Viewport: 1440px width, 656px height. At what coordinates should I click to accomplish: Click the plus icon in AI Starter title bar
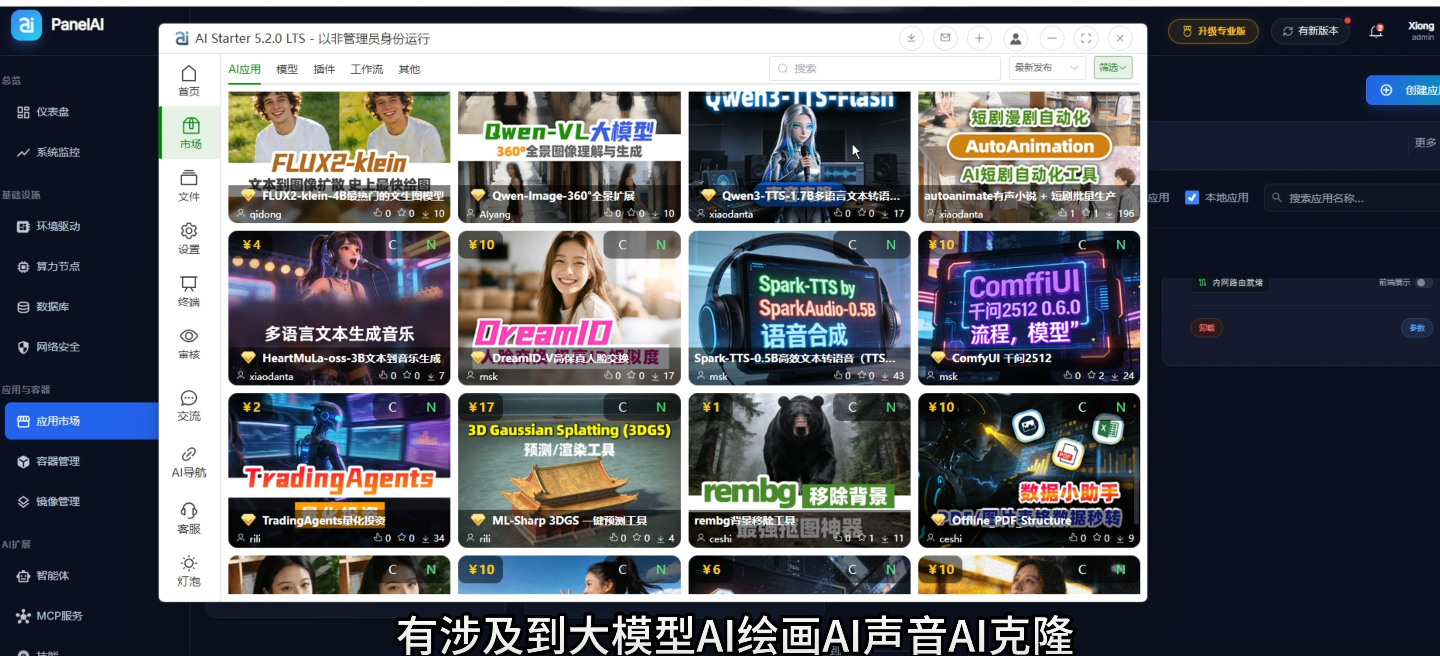point(980,38)
